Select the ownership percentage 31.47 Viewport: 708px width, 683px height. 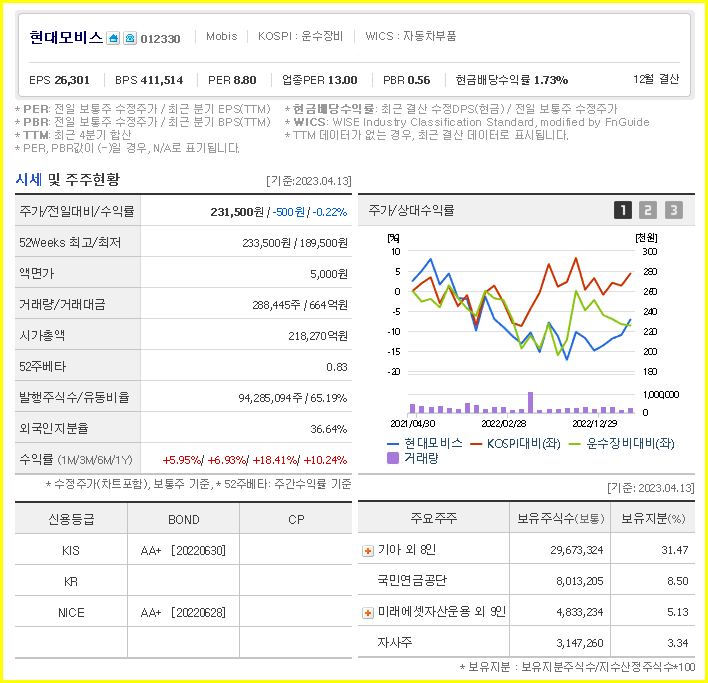(675, 550)
